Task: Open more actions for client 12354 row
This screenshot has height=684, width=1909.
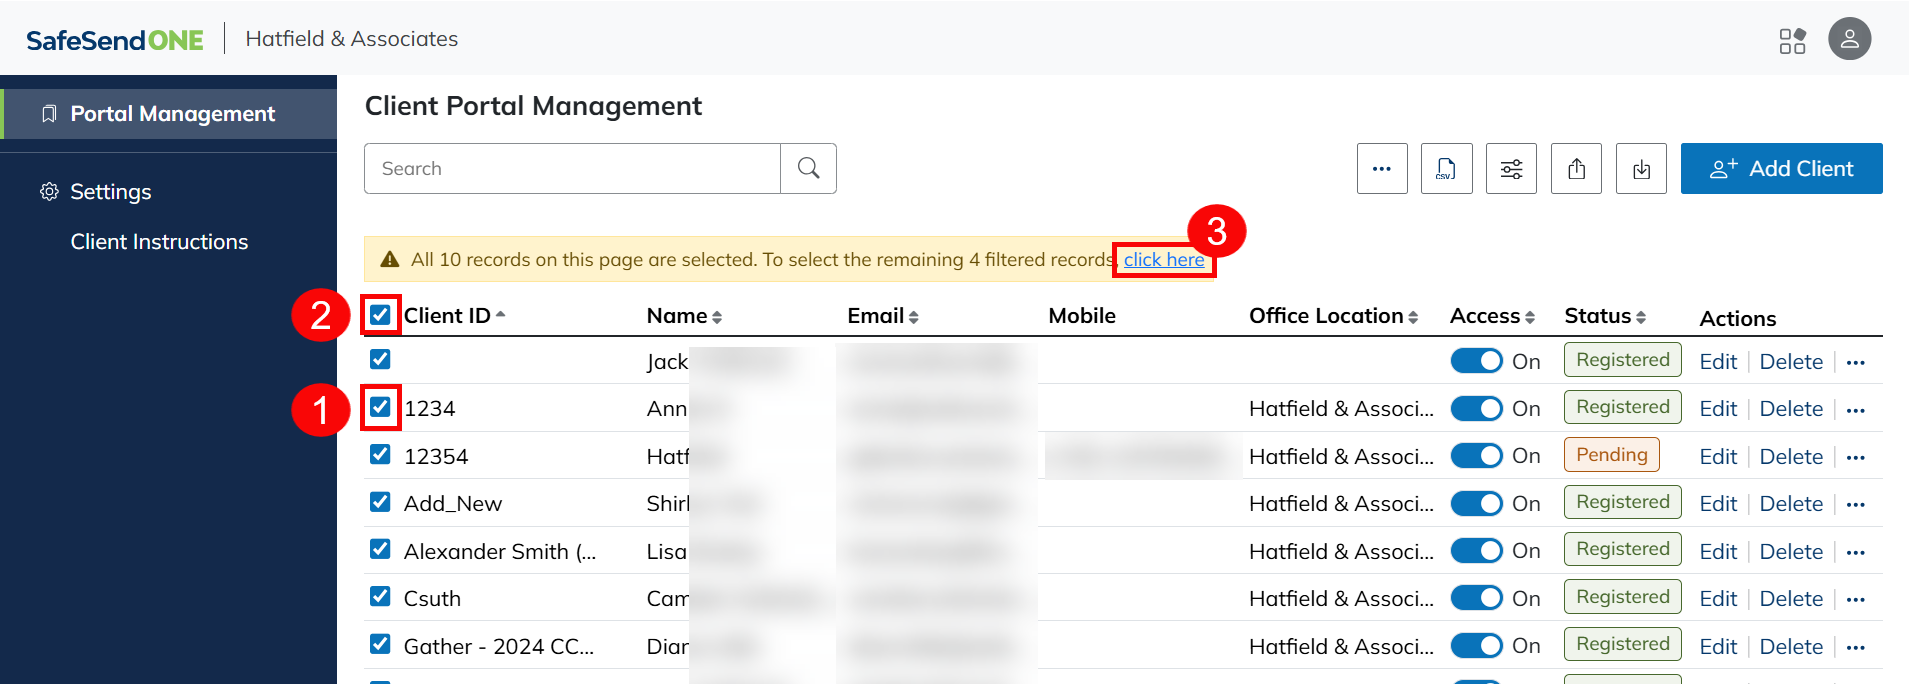Action: click(x=1856, y=457)
